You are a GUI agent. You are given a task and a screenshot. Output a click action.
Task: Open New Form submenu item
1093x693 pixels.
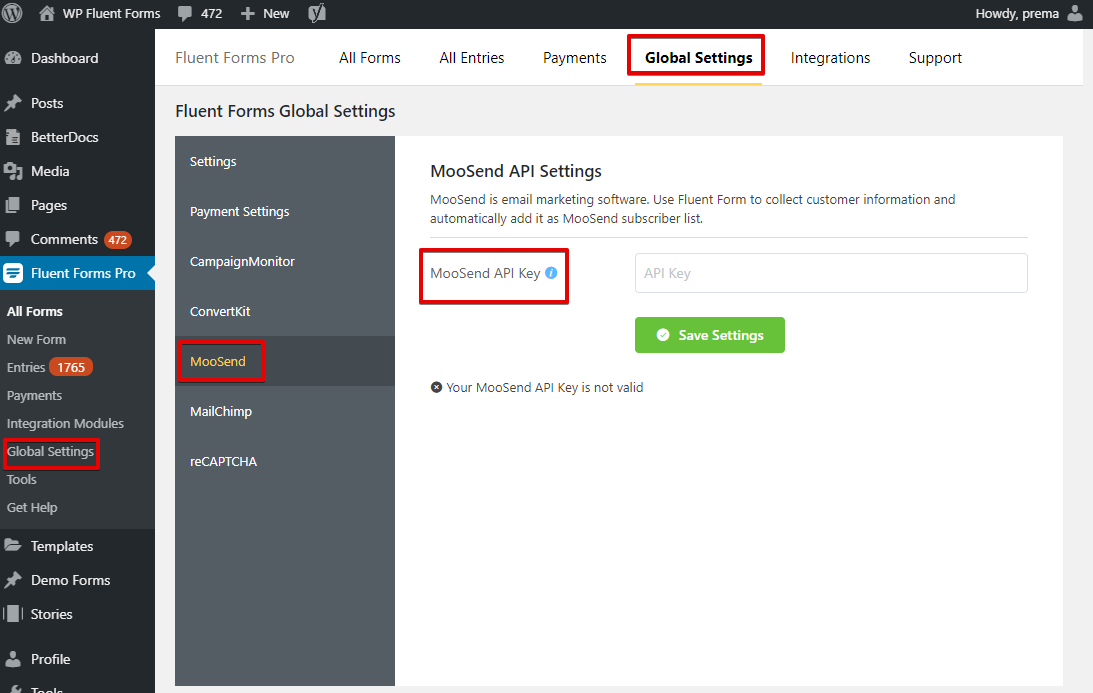36,340
